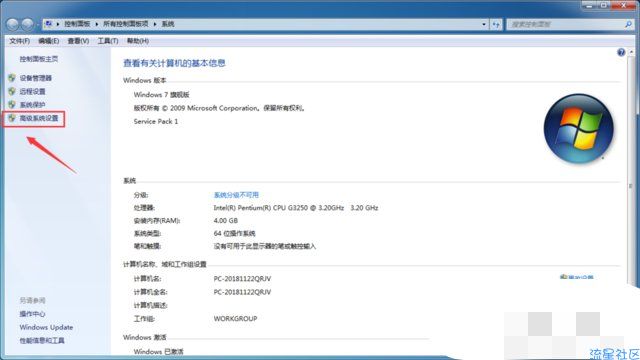Click the Service Pack 1 text
Image resolution: width=640 pixels, height=360 pixels.
(x=156, y=121)
